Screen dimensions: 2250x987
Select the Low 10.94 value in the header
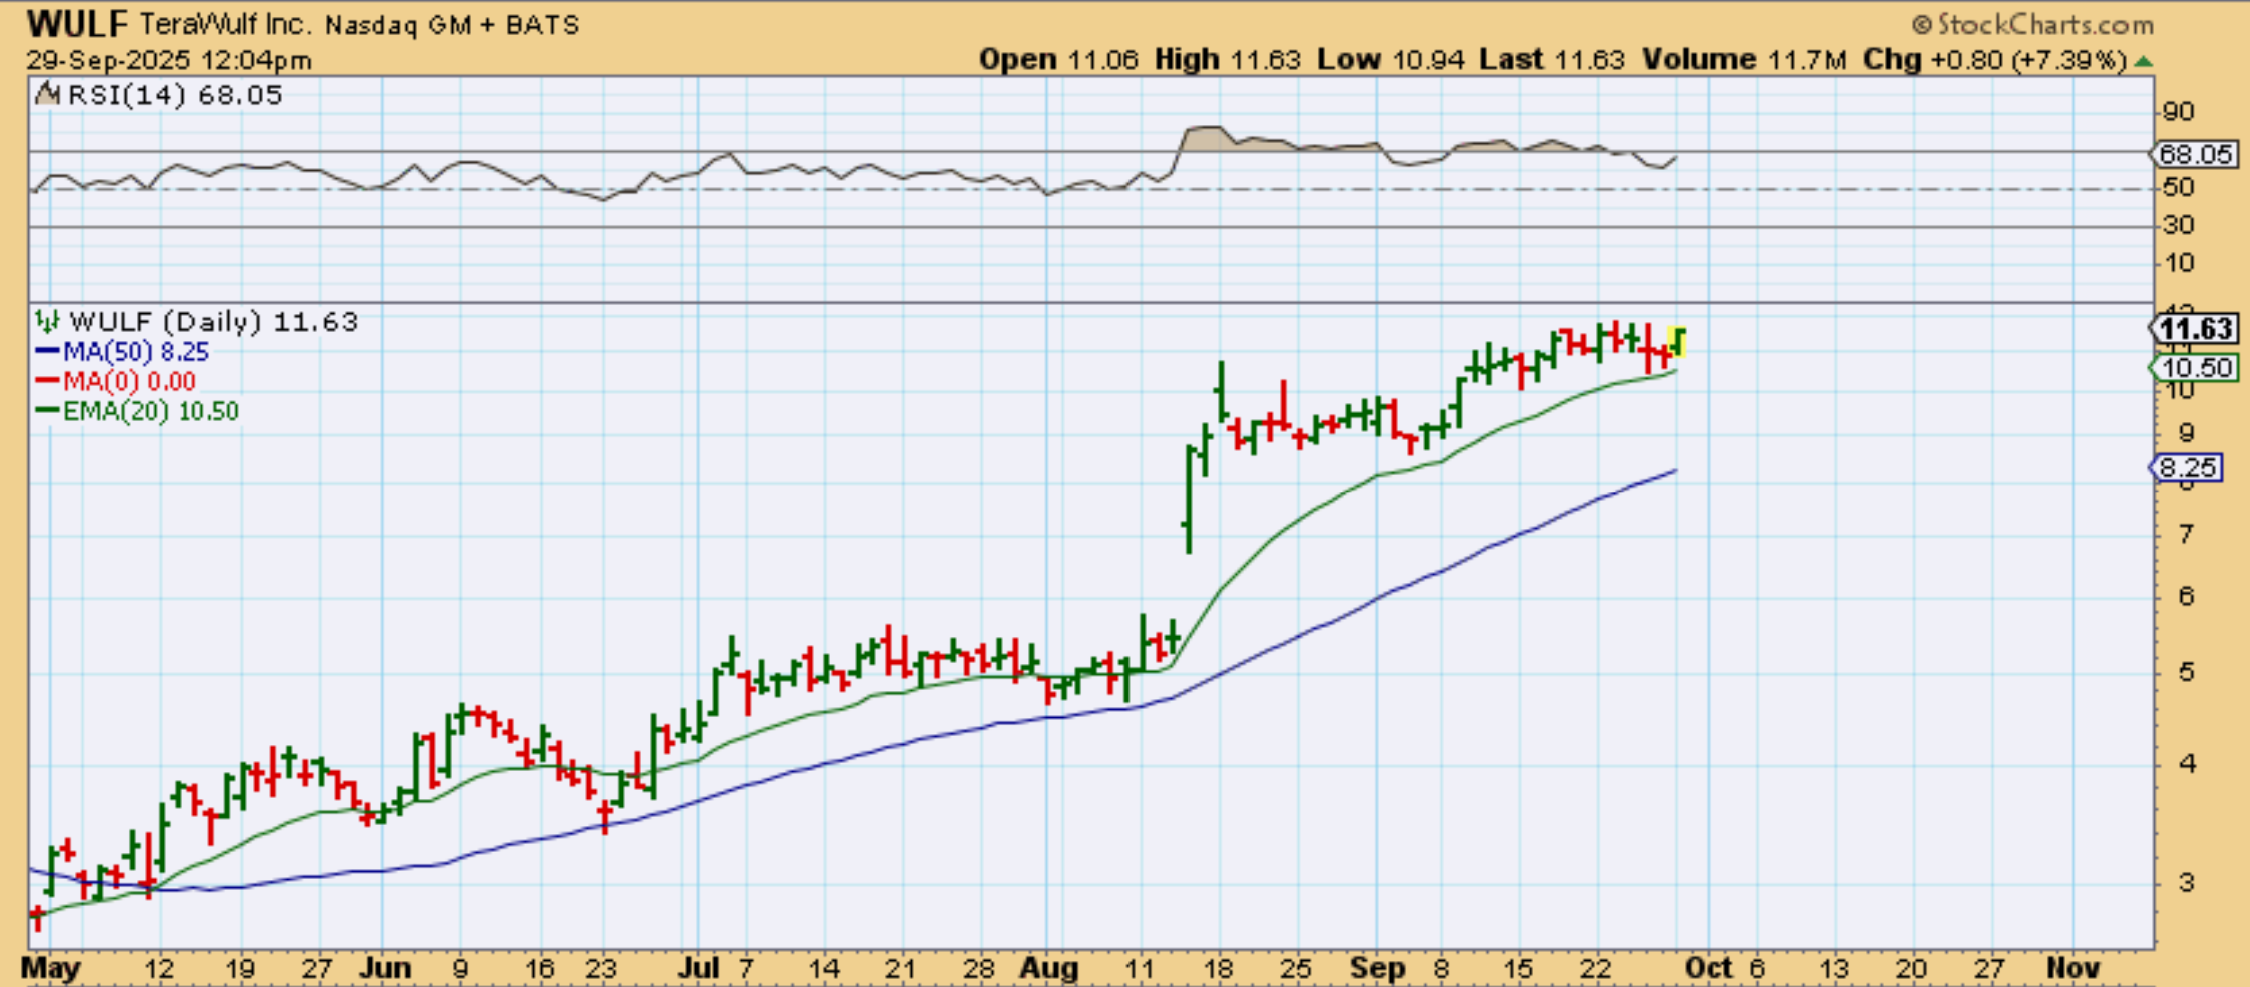click(1390, 60)
